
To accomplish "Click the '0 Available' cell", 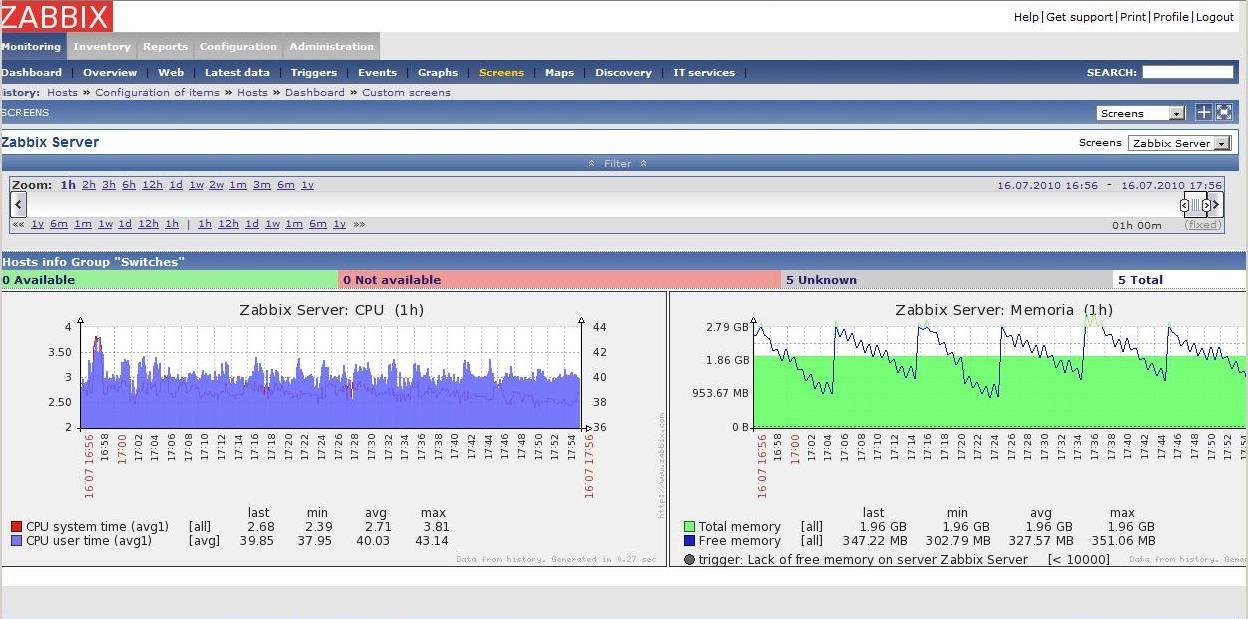I will pos(169,280).
